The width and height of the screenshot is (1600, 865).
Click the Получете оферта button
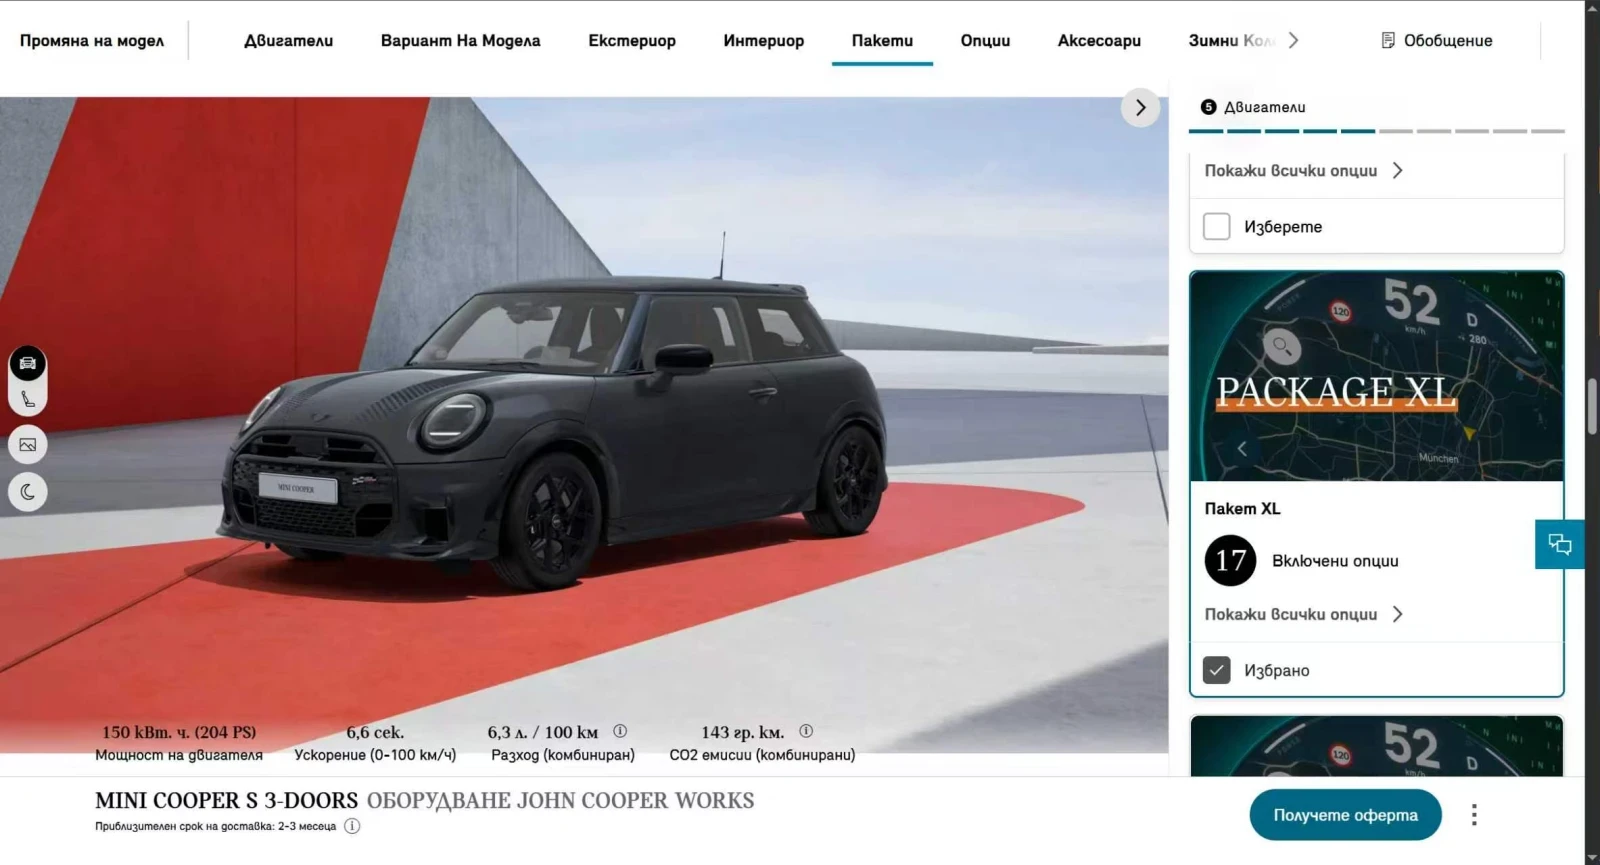1345,815
